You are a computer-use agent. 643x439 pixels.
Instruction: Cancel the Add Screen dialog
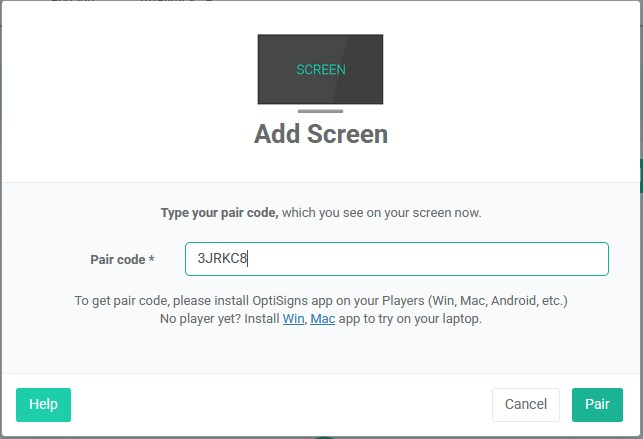pyautogui.click(x=526, y=405)
